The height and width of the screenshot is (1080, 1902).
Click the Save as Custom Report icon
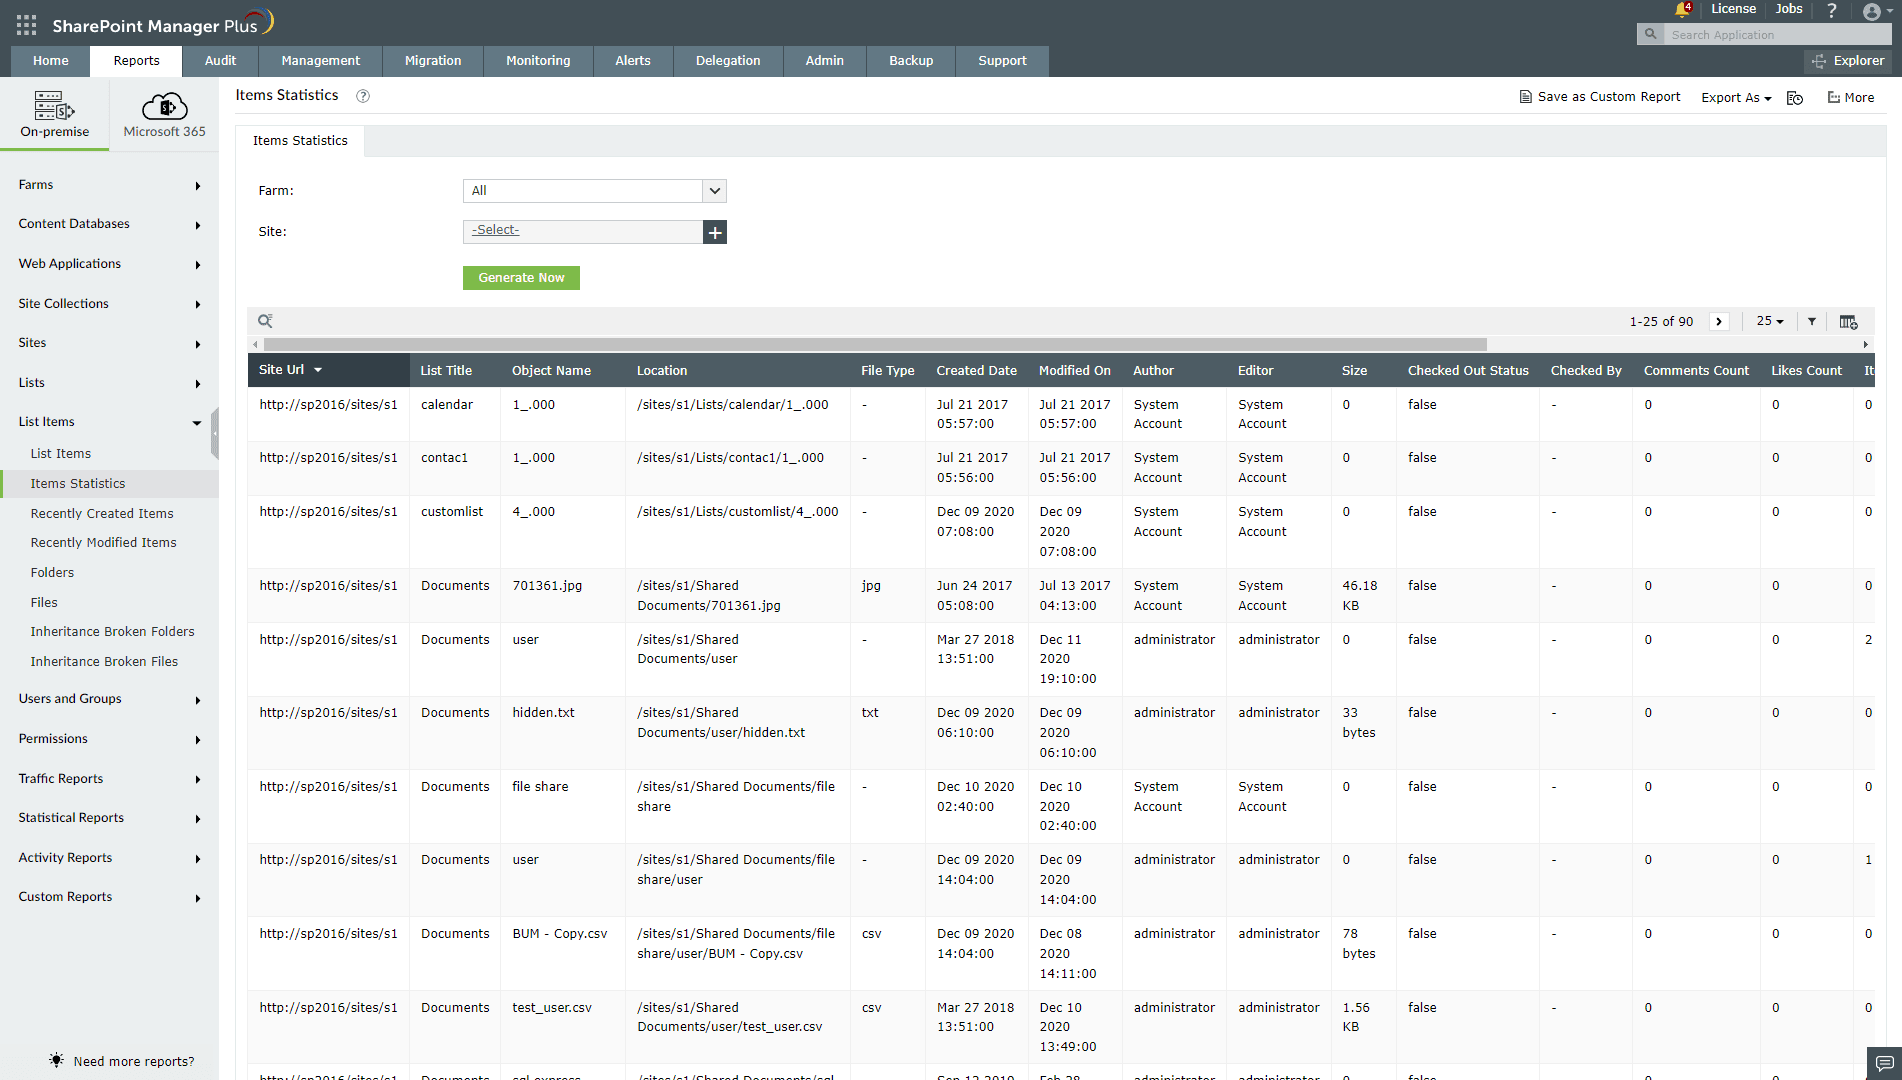(1525, 97)
